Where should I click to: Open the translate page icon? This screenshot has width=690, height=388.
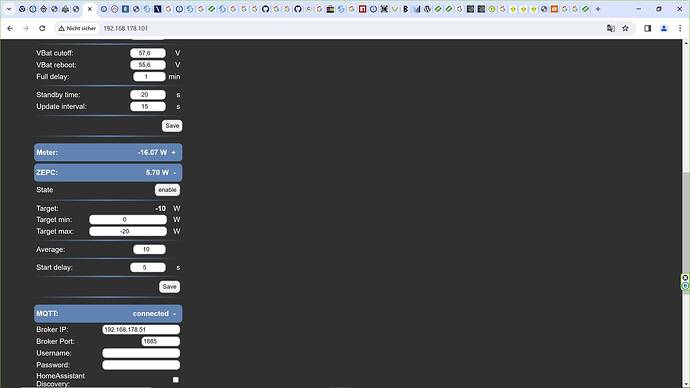point(610,28)
